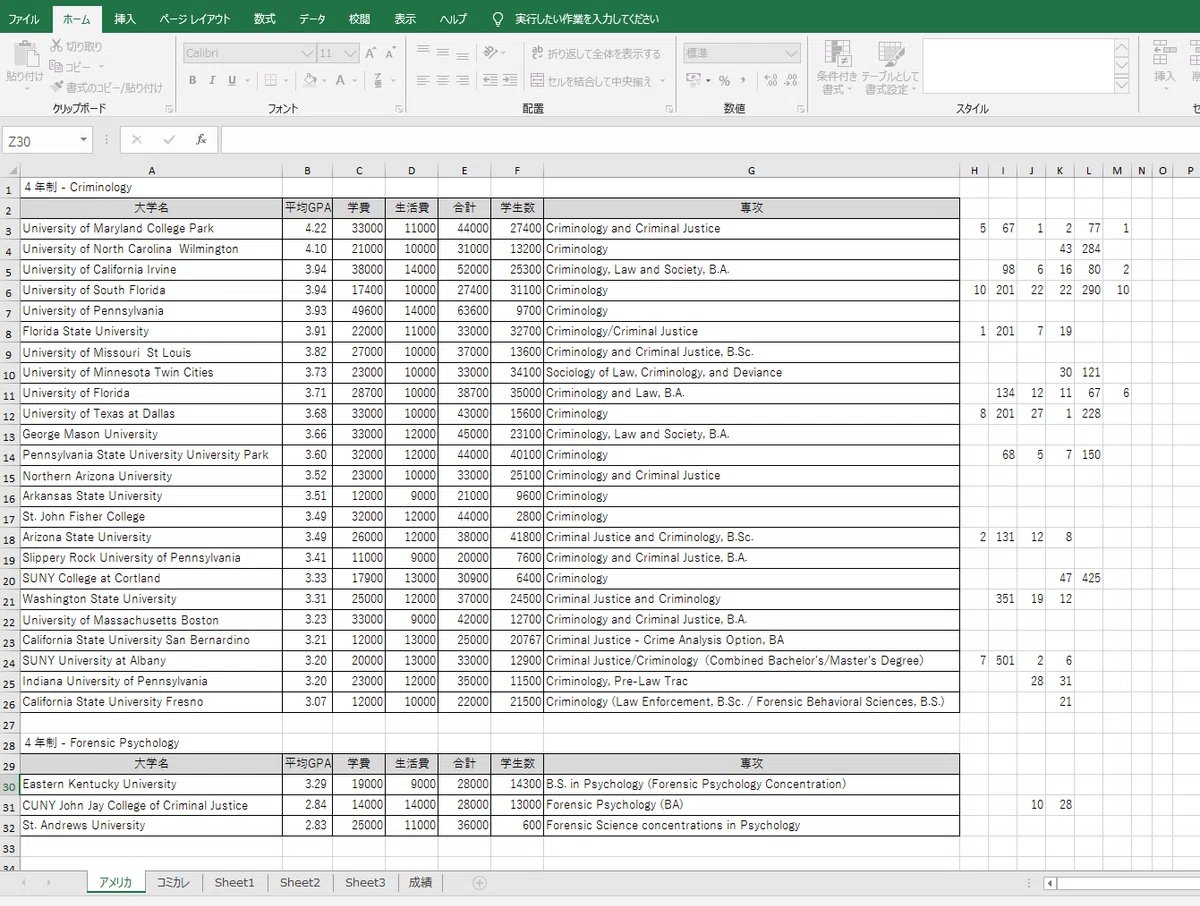1200x906 pixels.
Task: Open Format as Table (テーブルとして書式設定)
Action: tap(889, 68)
